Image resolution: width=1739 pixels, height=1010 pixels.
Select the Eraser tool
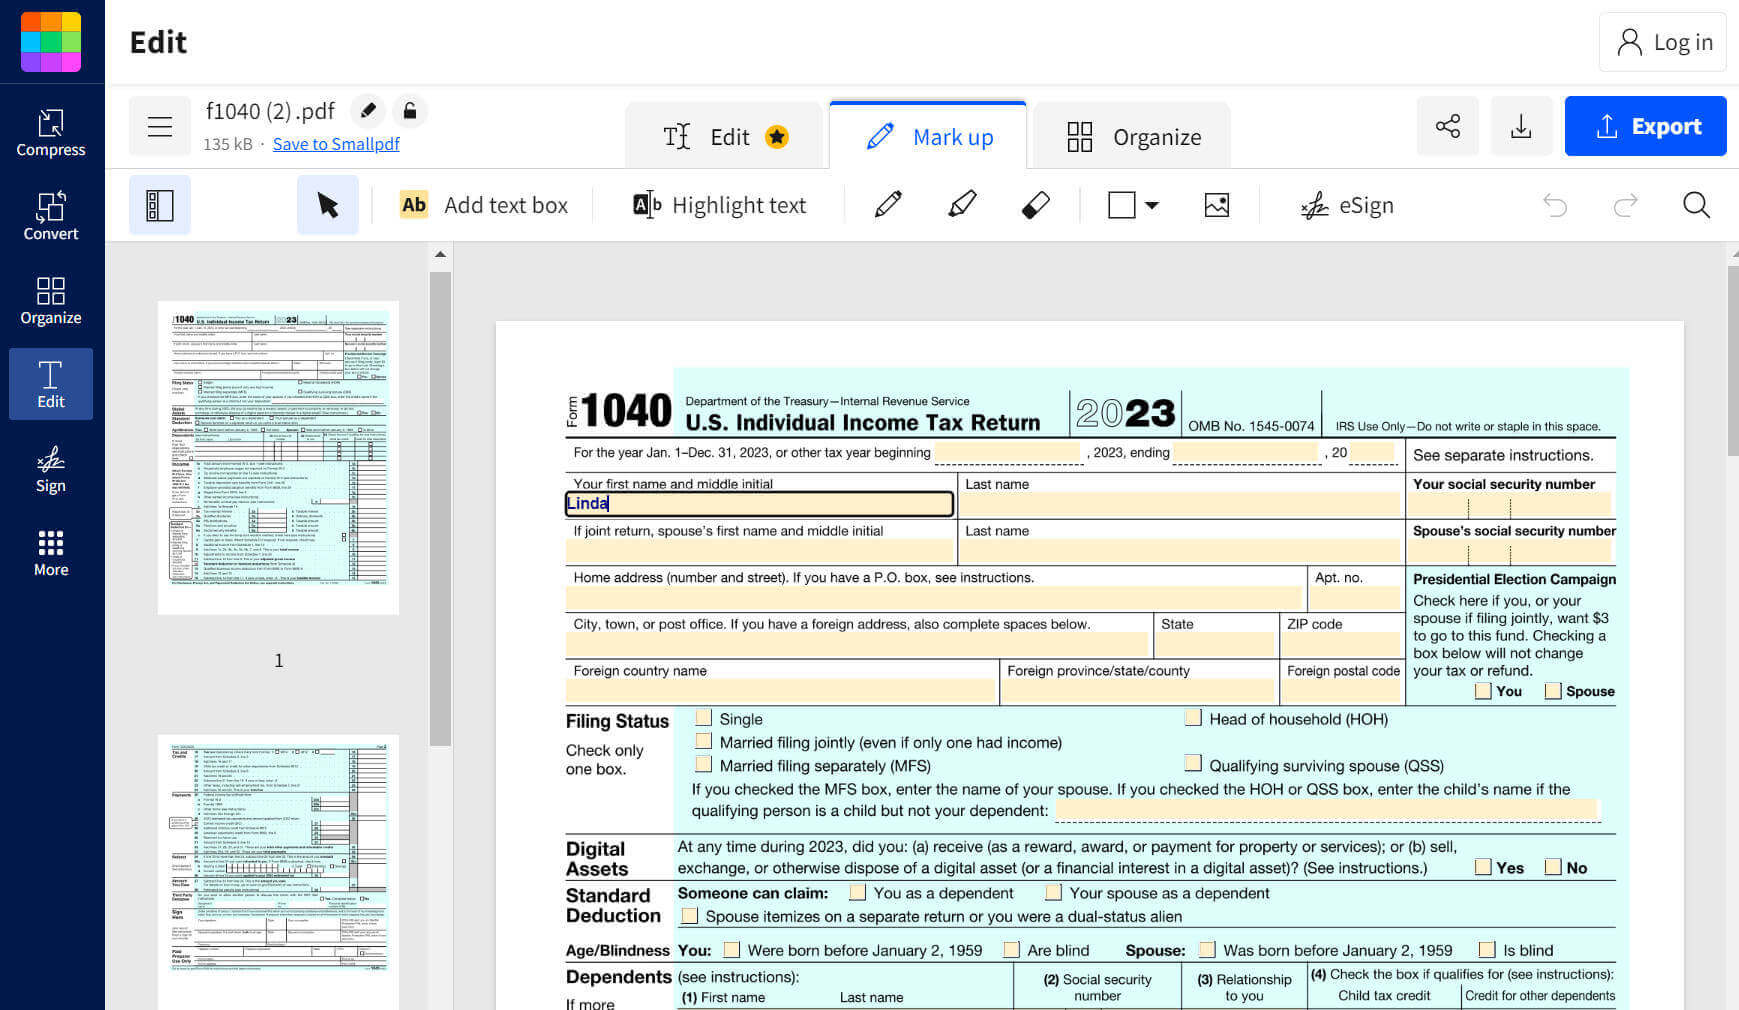pos(1036,204)
